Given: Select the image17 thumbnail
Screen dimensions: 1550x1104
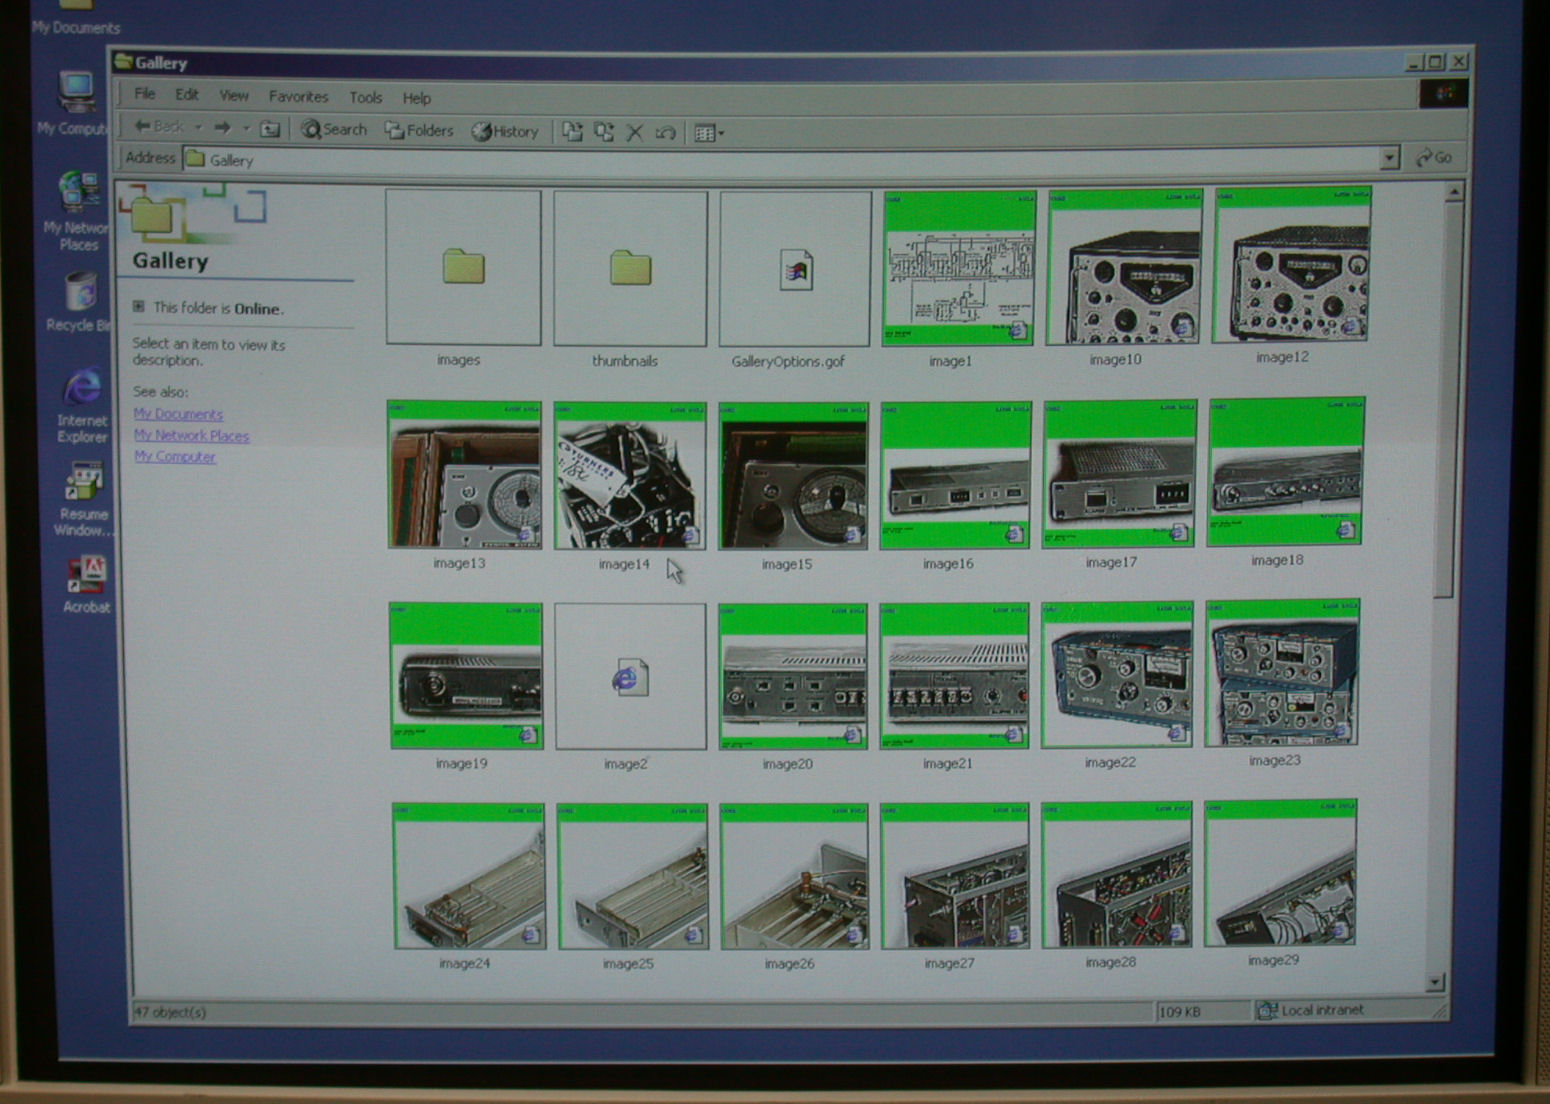Looking at the screenshot, I should coord(1119,475).
